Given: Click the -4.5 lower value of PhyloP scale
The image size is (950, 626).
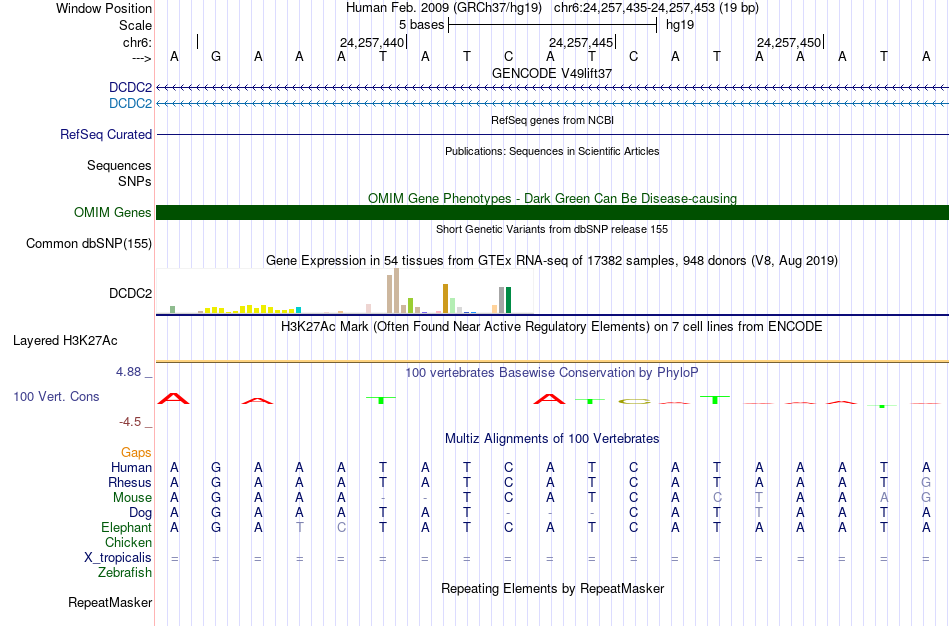Looking at the screenshot, I should point(130,422).
